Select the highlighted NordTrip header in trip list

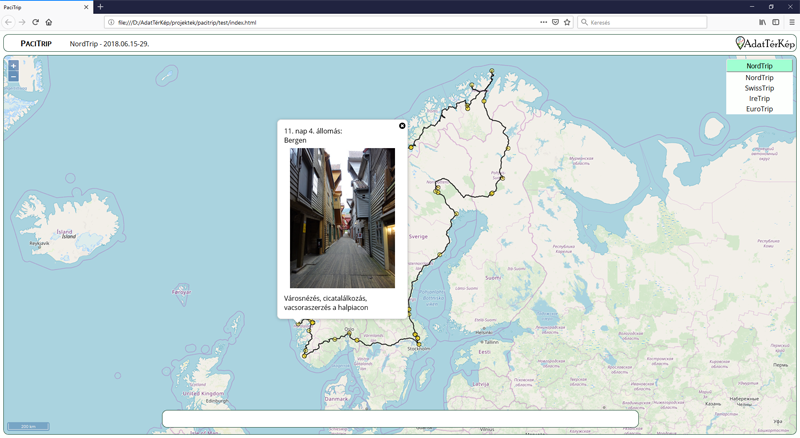point(759,66)
